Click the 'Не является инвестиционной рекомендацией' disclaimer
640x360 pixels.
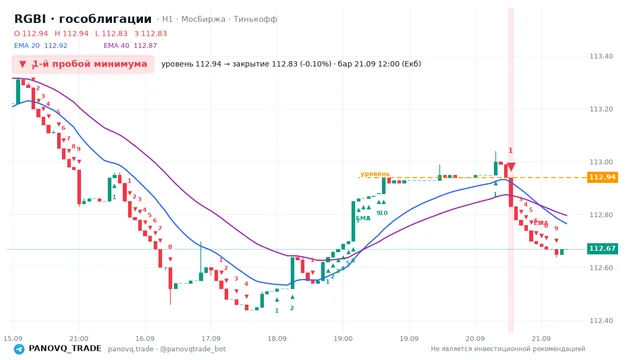coord(508,349)
